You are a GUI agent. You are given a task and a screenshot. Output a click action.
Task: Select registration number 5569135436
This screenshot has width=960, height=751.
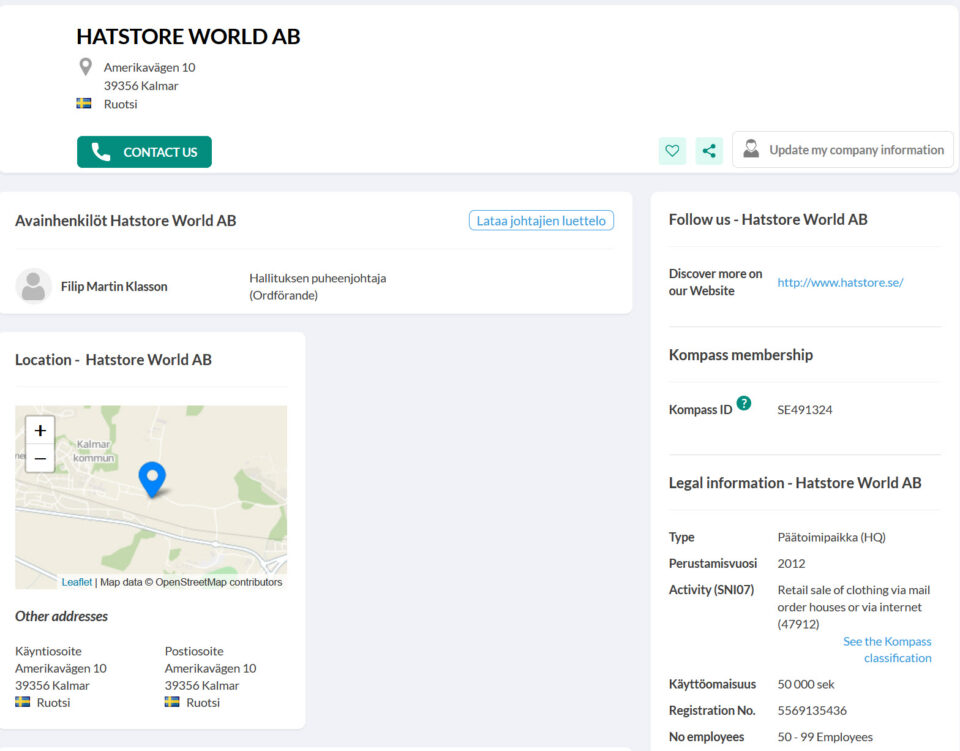tap(812, 711)
